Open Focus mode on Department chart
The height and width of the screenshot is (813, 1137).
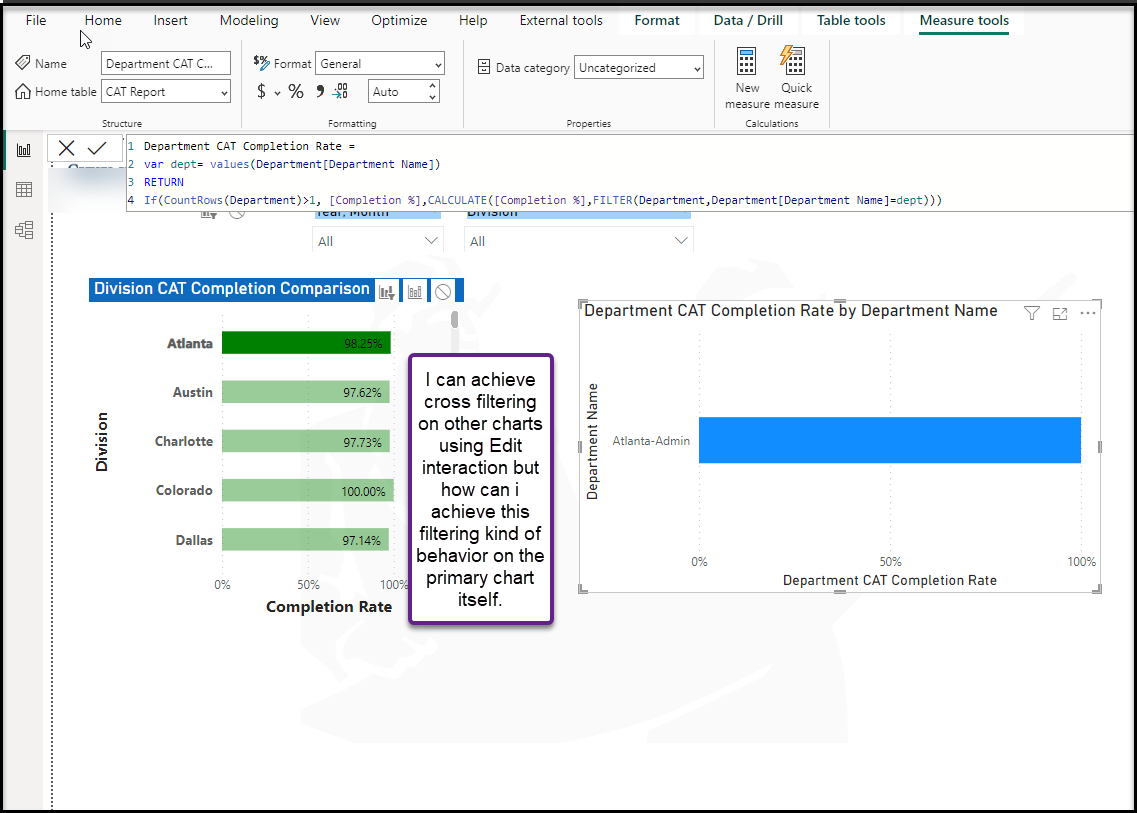click(x=1060, y=313)
